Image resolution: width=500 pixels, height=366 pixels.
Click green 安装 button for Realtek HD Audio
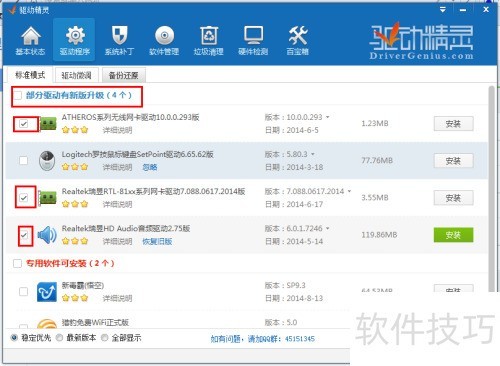pyautogui.click(x=453, y=235)
